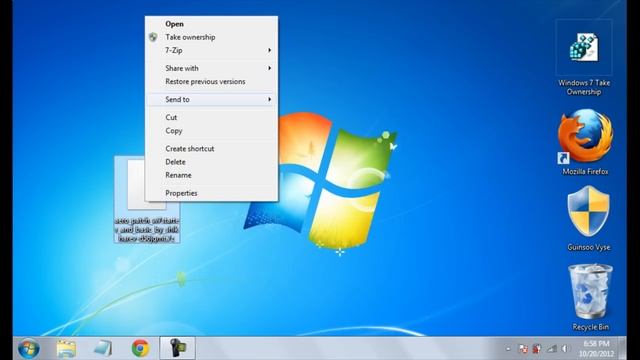
Task: Open Windows Explorer from the taskbar
Action: click(x=66, y=349)
